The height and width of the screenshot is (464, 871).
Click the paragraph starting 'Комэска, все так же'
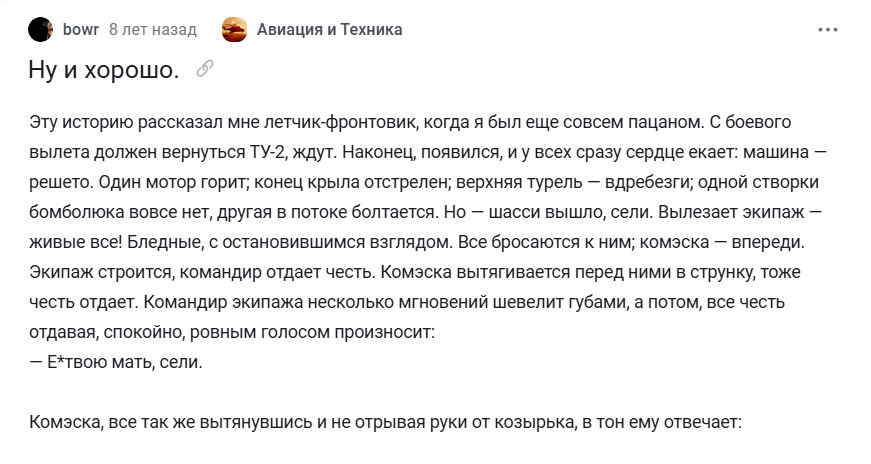386,422
